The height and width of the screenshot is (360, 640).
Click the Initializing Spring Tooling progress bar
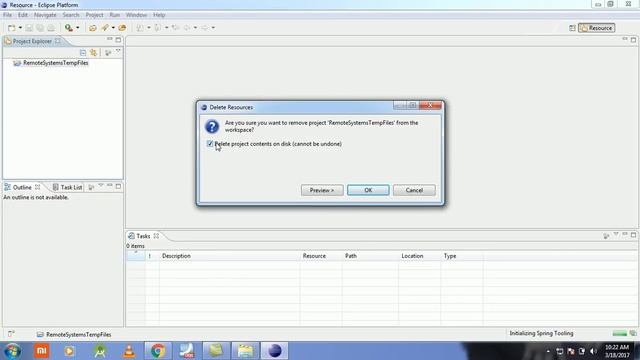point(620,333)
